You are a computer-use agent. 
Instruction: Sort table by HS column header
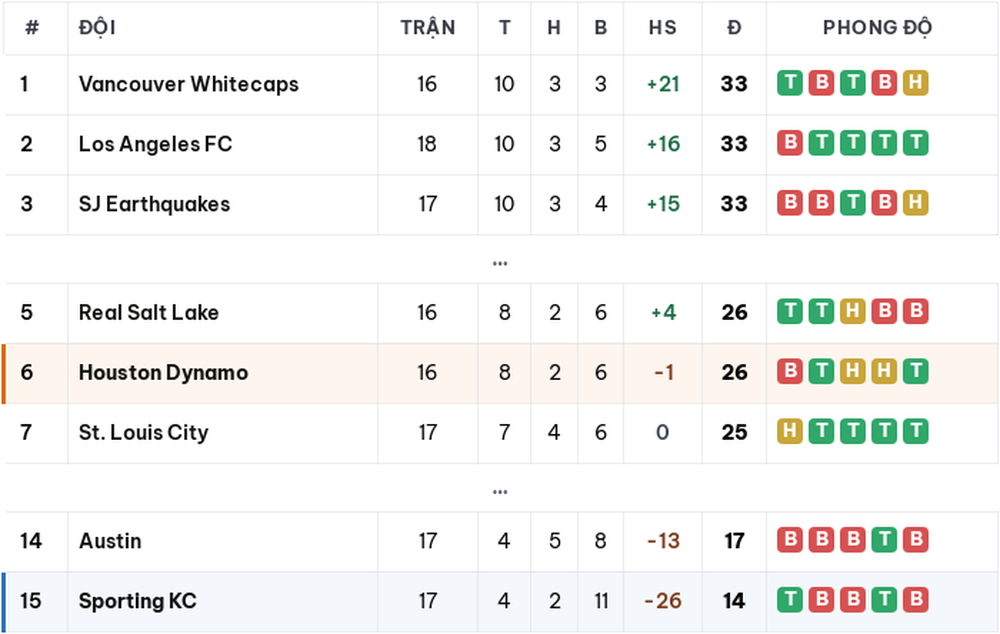663,27
